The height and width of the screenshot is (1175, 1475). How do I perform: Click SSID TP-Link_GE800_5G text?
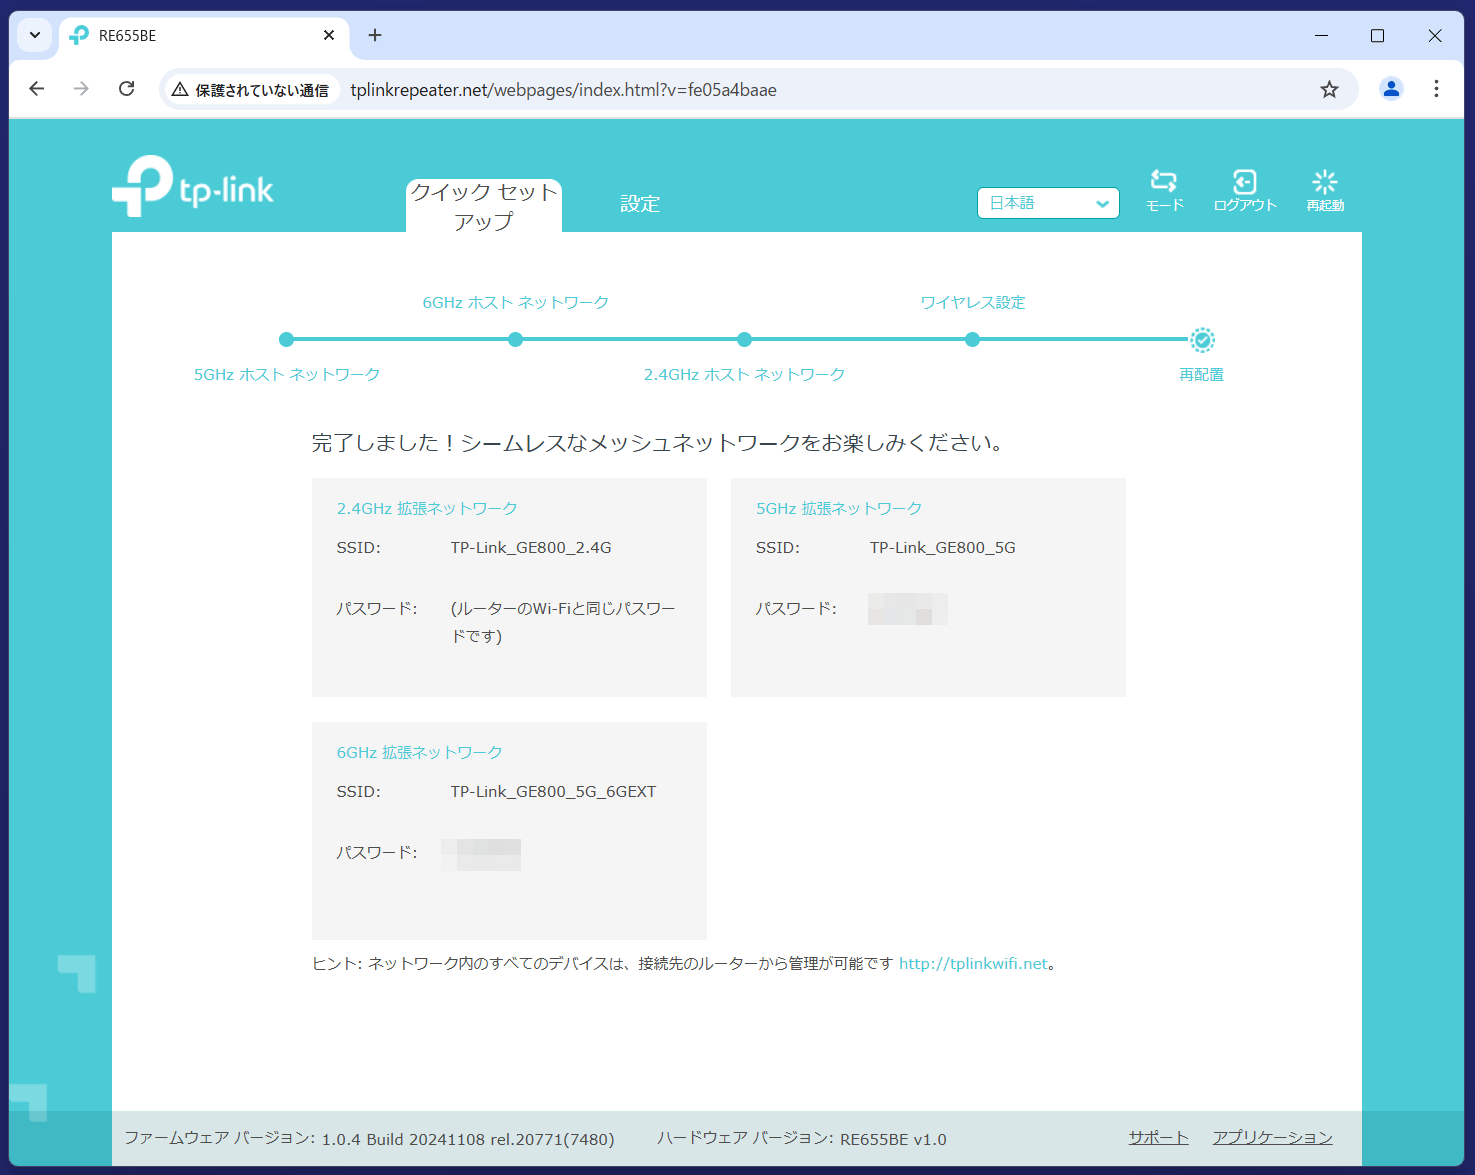coord(942,548)
